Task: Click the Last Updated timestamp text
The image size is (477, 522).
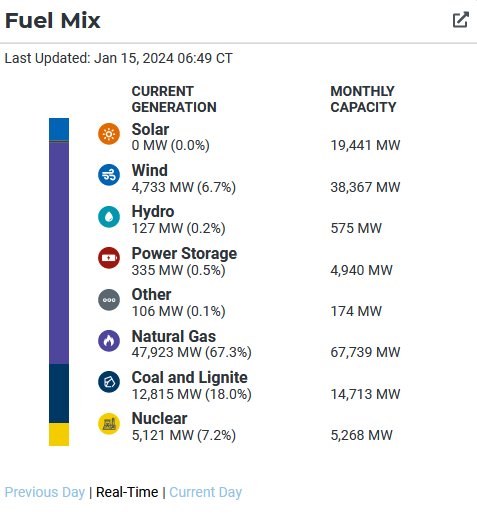Action: pos(118,58)
